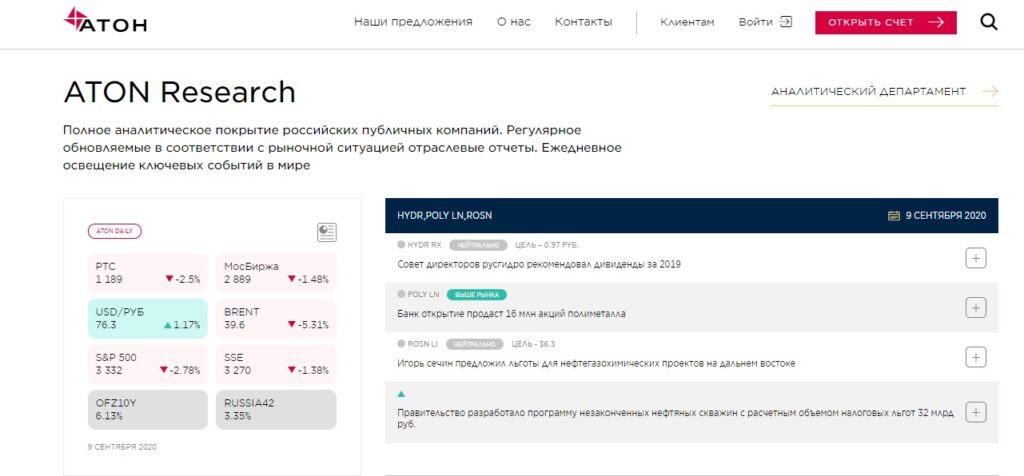
Task: Click headline 'Правительство разработало программу незаконченных нефтяных скважин'
Action: [x=675, y=419]
